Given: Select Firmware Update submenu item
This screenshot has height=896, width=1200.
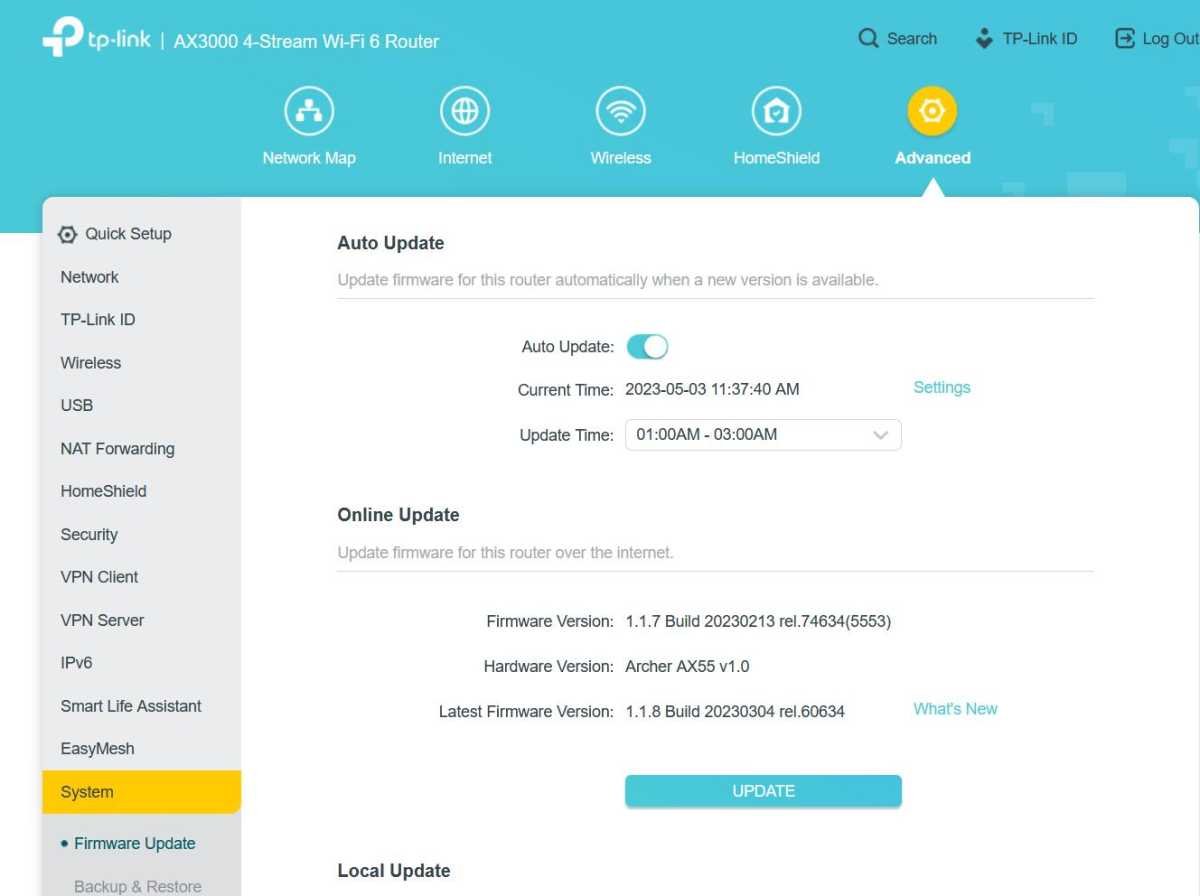Looking at the screenshot, I should coord(134,844).
